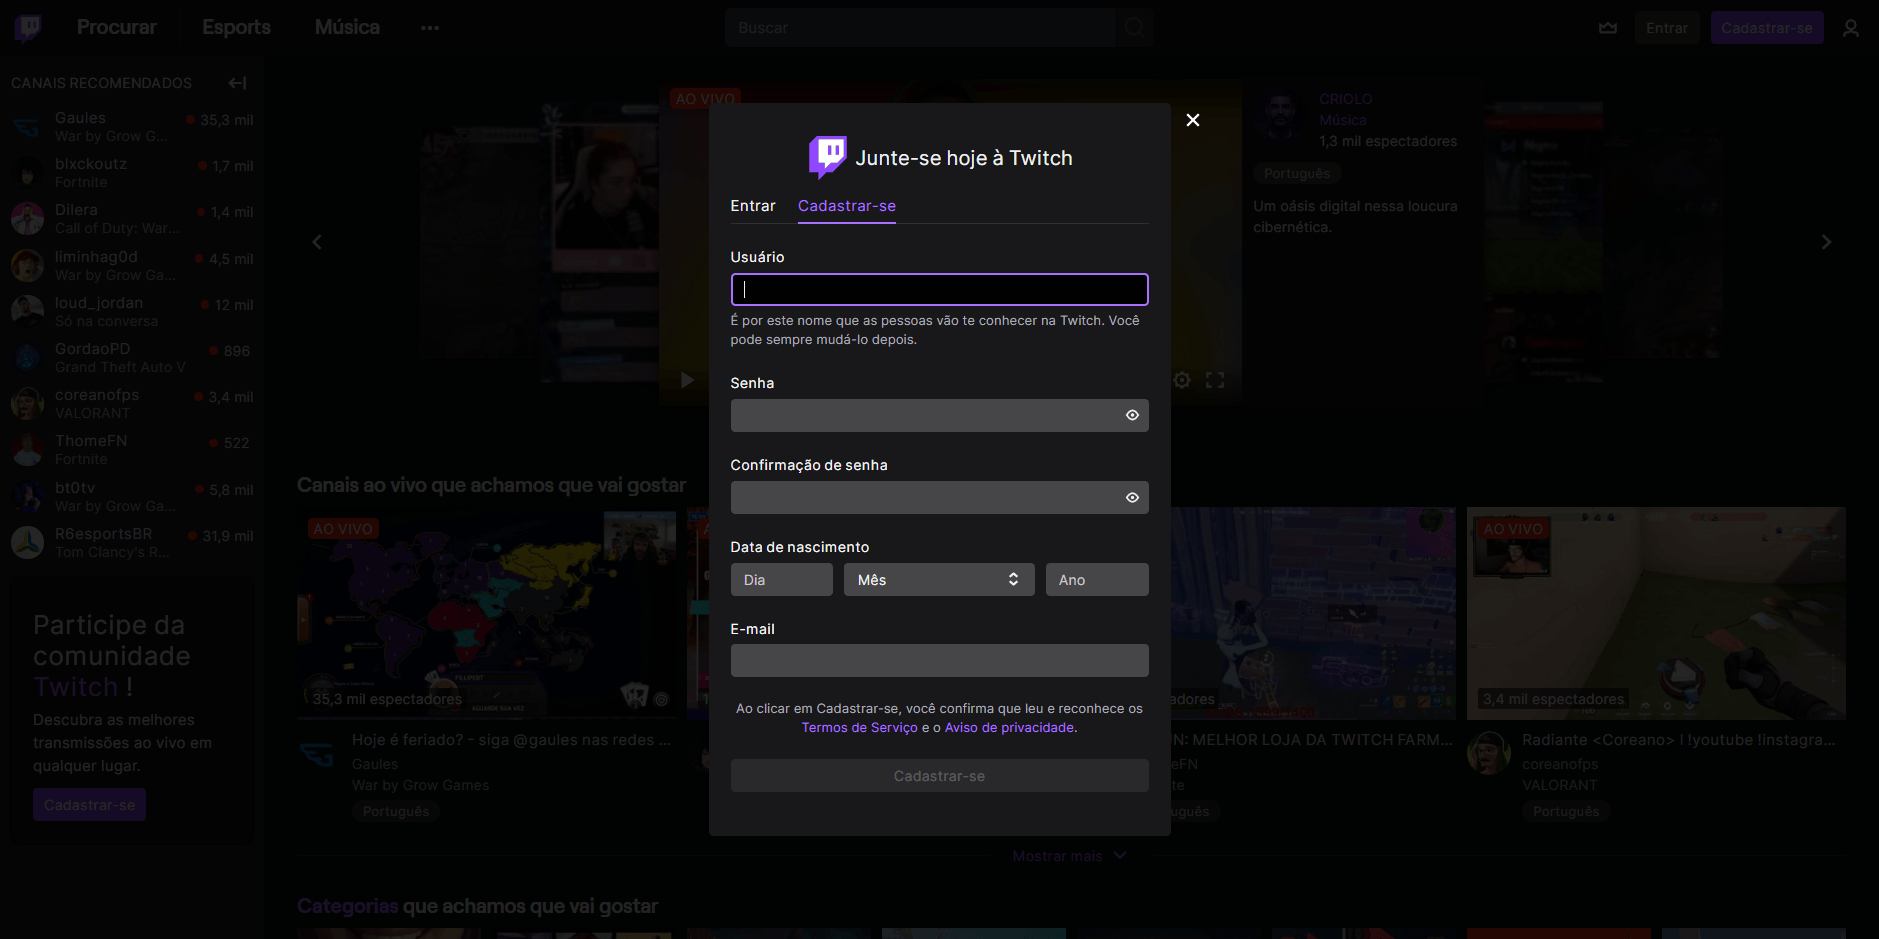Click the Prime crown loot icon

pos(1608,28)
